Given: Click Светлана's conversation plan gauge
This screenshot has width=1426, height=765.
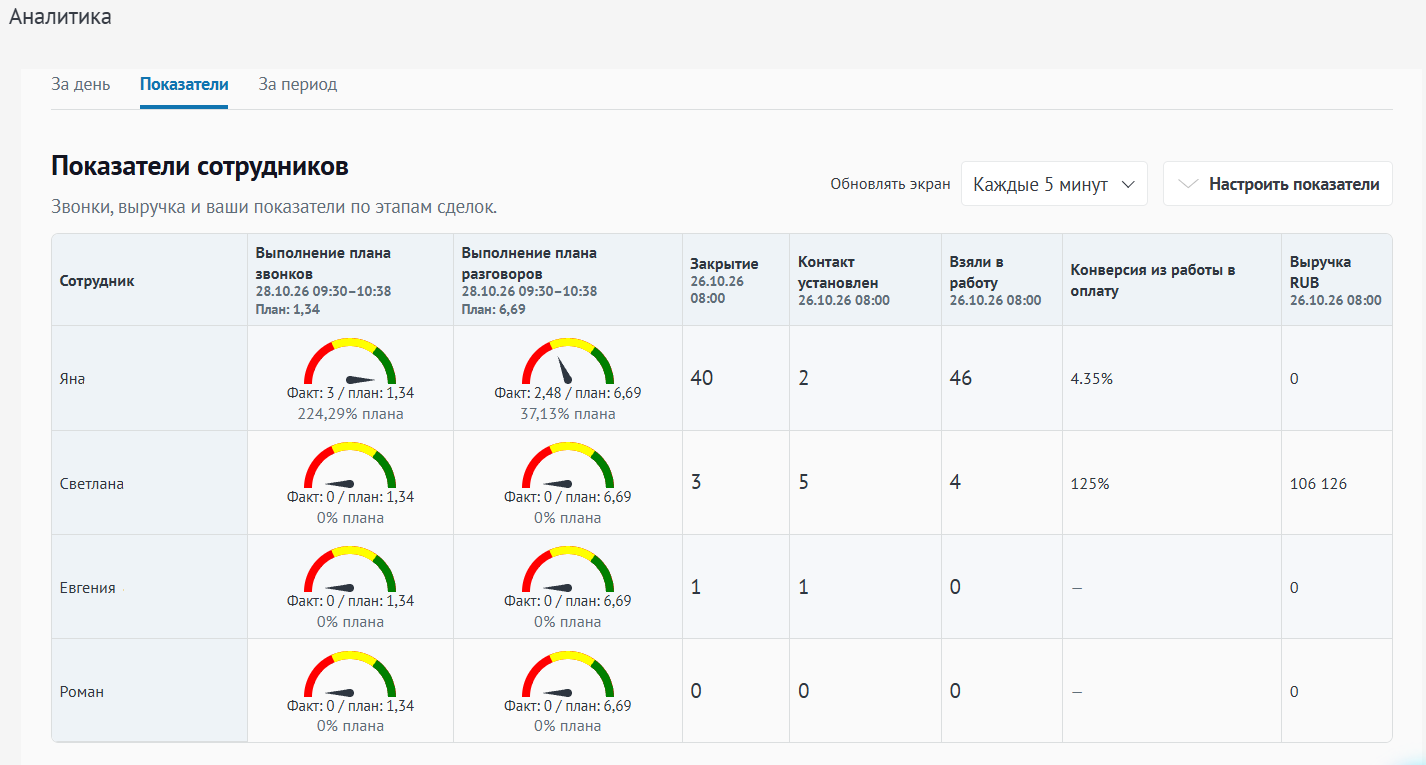Looking at the screenshot, I should click(x=568, y=466).
